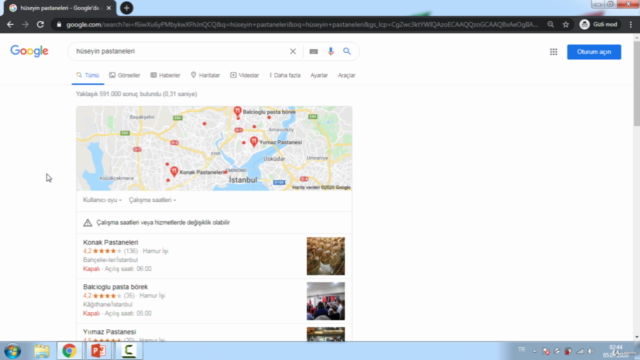The image size is (640, 360).
Task: Click the volume speaker icon in system tray
Action: pos(591,351)
